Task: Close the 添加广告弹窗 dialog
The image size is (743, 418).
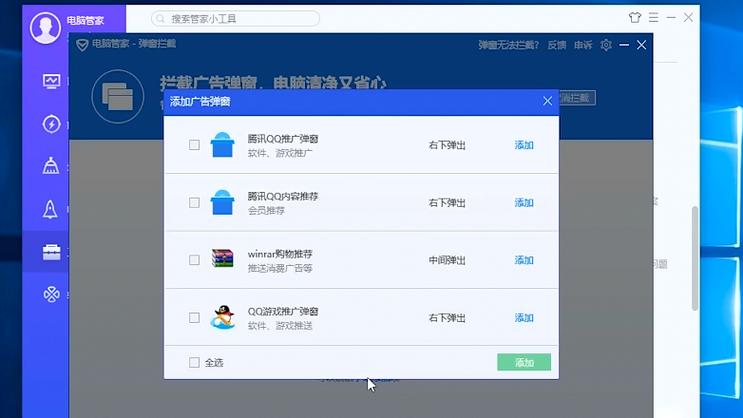Action: coord(547,101)
